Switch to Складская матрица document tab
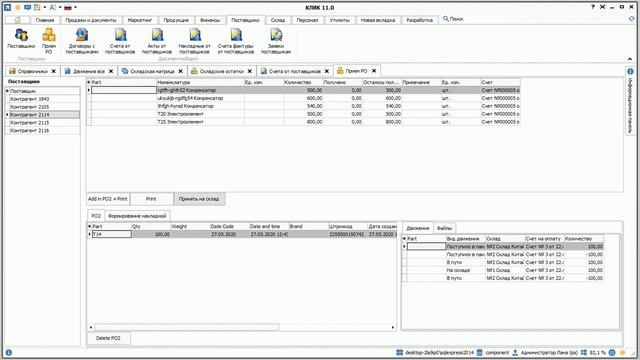 [152, 71]
